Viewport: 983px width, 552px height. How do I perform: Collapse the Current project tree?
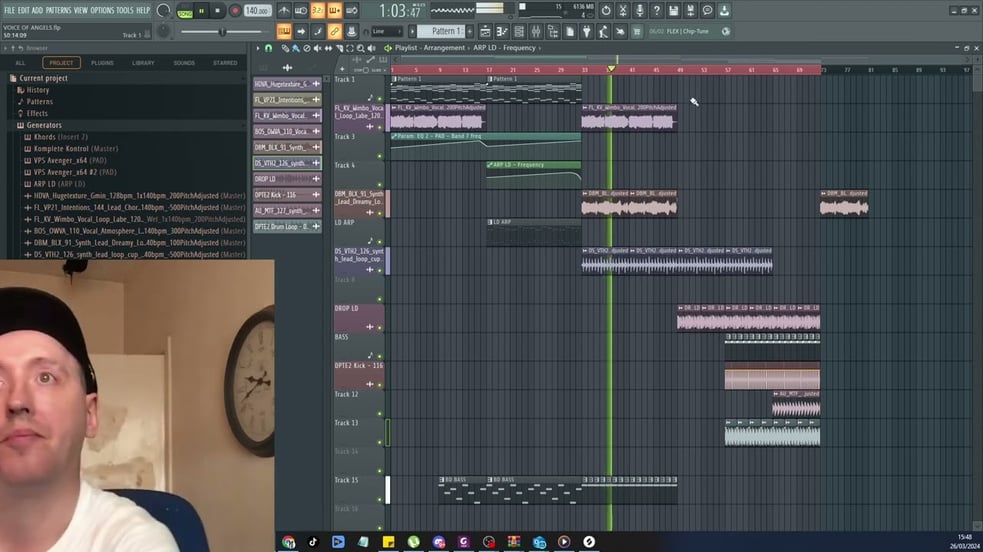pos(13,78)
